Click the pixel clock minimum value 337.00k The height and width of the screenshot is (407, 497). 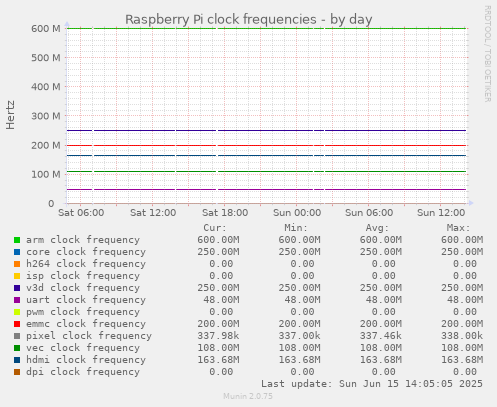(x=299, y=336)
